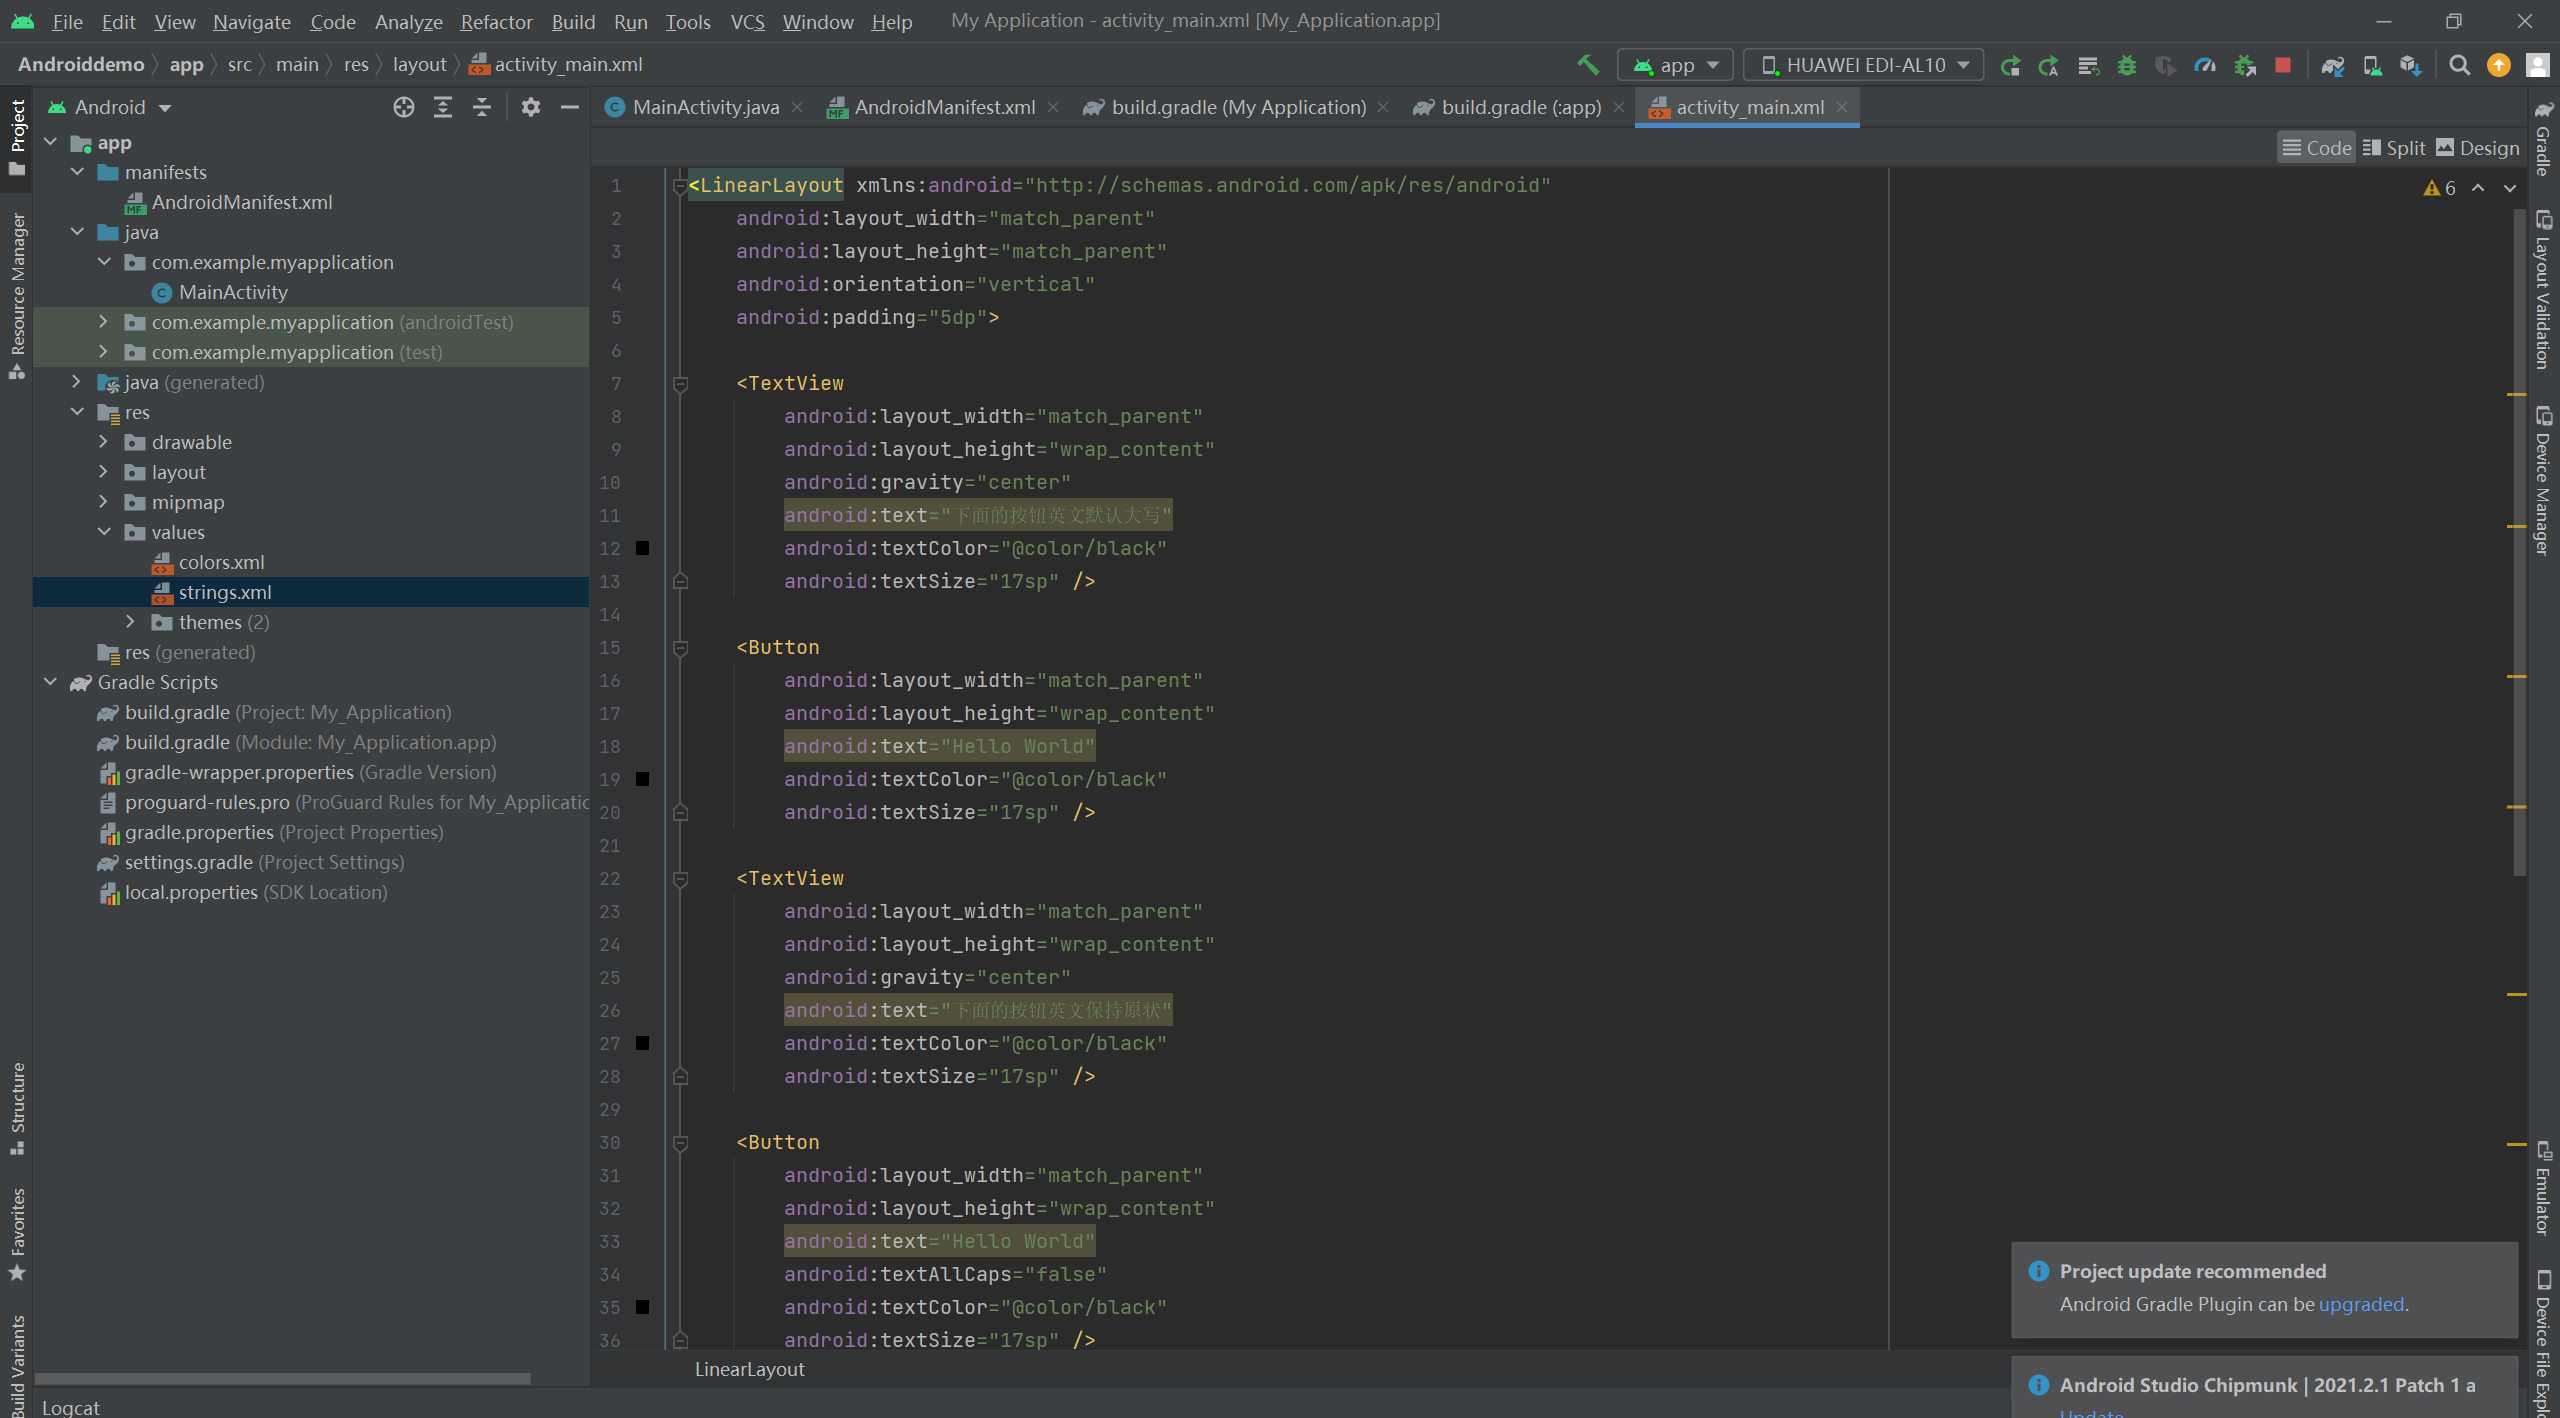2560x1418 pixels.
Task: Open Project panel settings gear
Action: [530, 107]
